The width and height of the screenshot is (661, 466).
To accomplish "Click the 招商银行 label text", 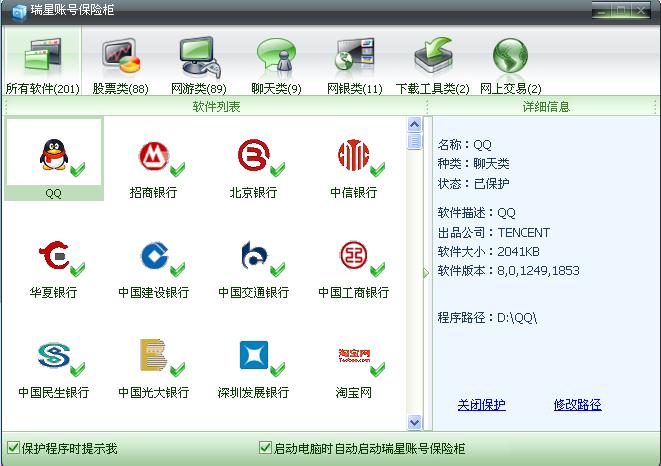I will tap(153, 192).
